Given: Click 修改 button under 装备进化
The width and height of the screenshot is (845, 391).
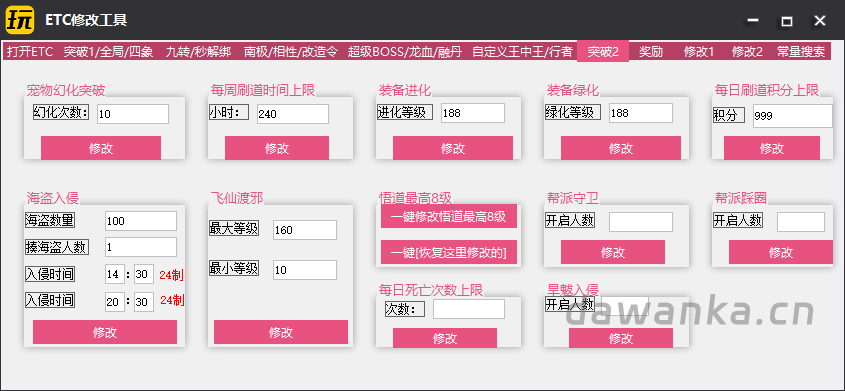Looking at the screenshot, I should click(453, 148).
